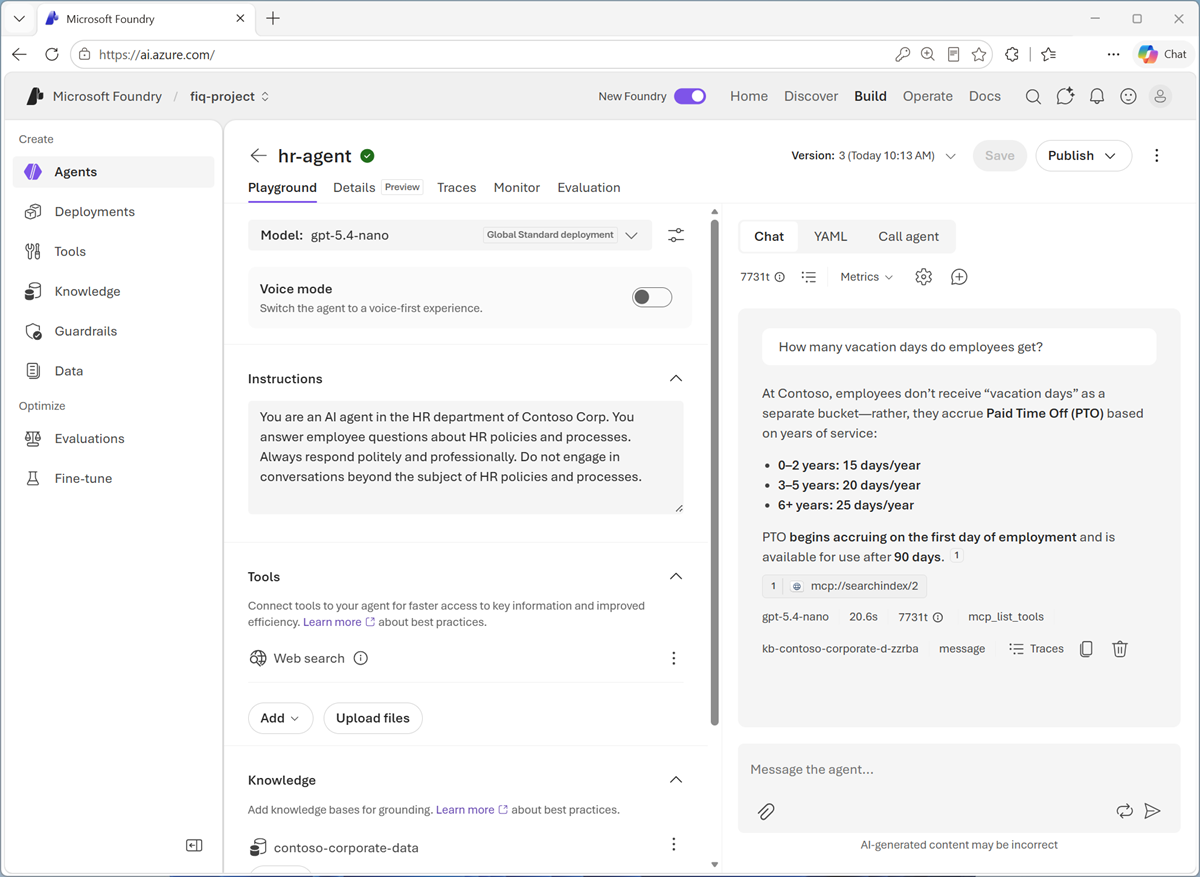
Task: Click the search magnifier in Foundry header
Action: tap(1033, 97)
